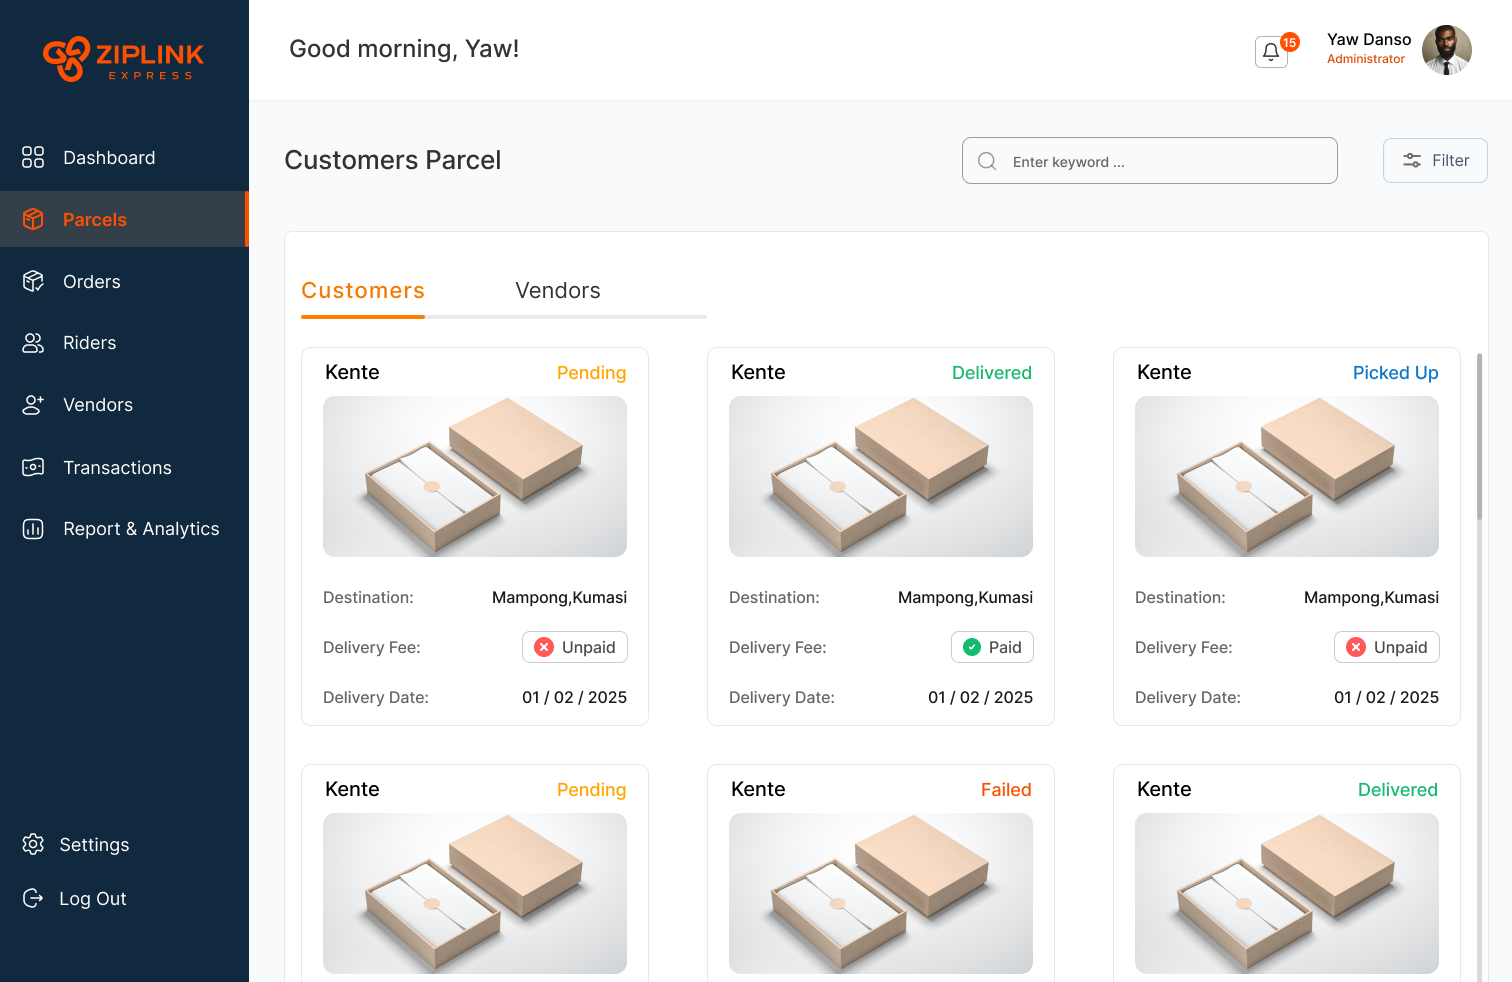Click the Settings gear icon
The height and width of the screenshot is (982, 1512).
click(x=33, y=845)
